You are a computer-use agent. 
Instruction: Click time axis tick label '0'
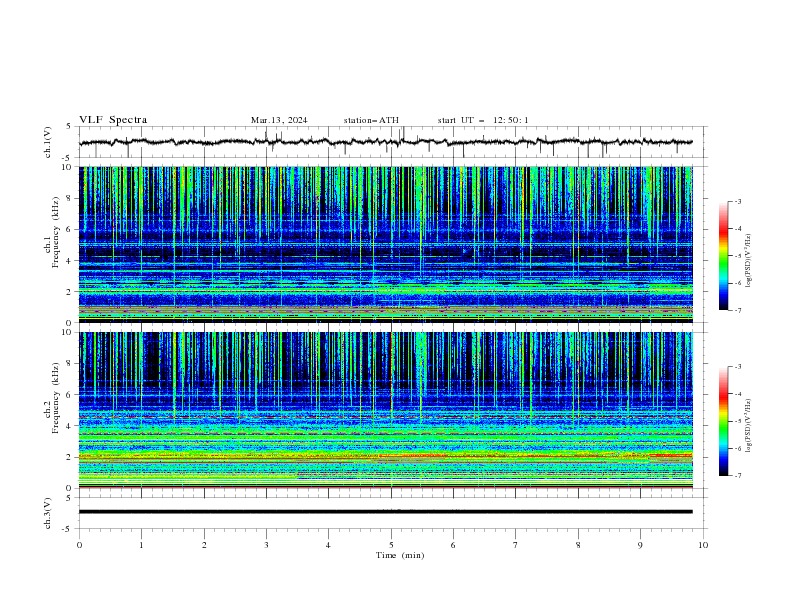(79, 545)
